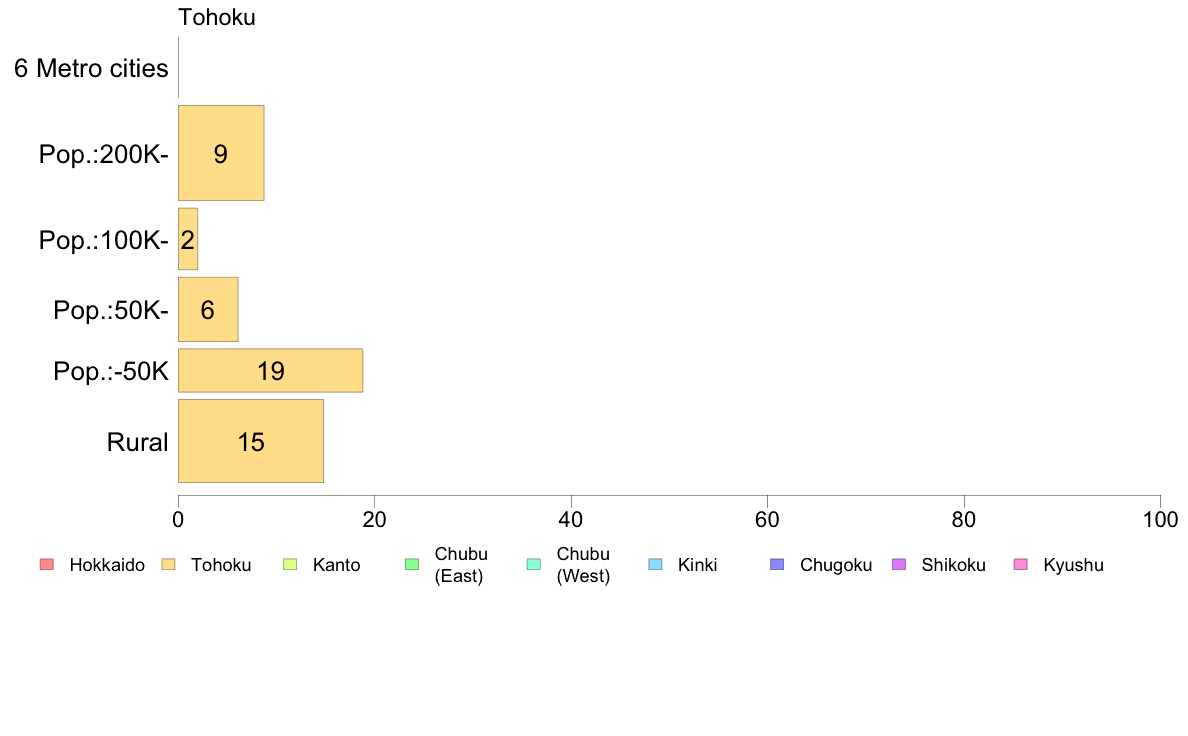
Task: Click the Chugoku legend label
Action: tap(836, 565)
